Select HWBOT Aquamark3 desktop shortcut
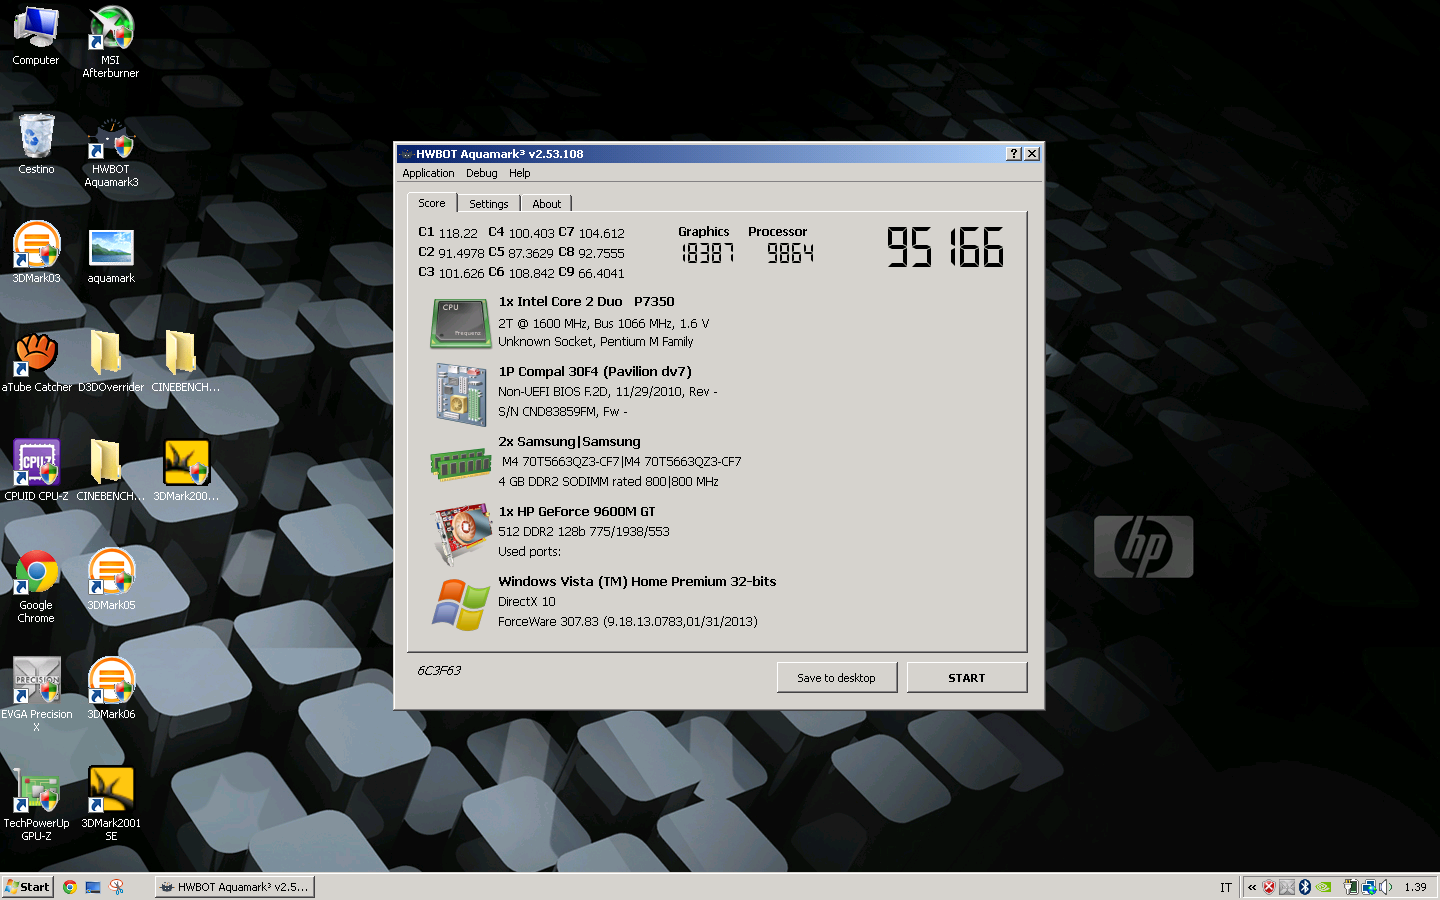Screen dimensions: 1440x900 pyautogui.click(x=111, y=151)
